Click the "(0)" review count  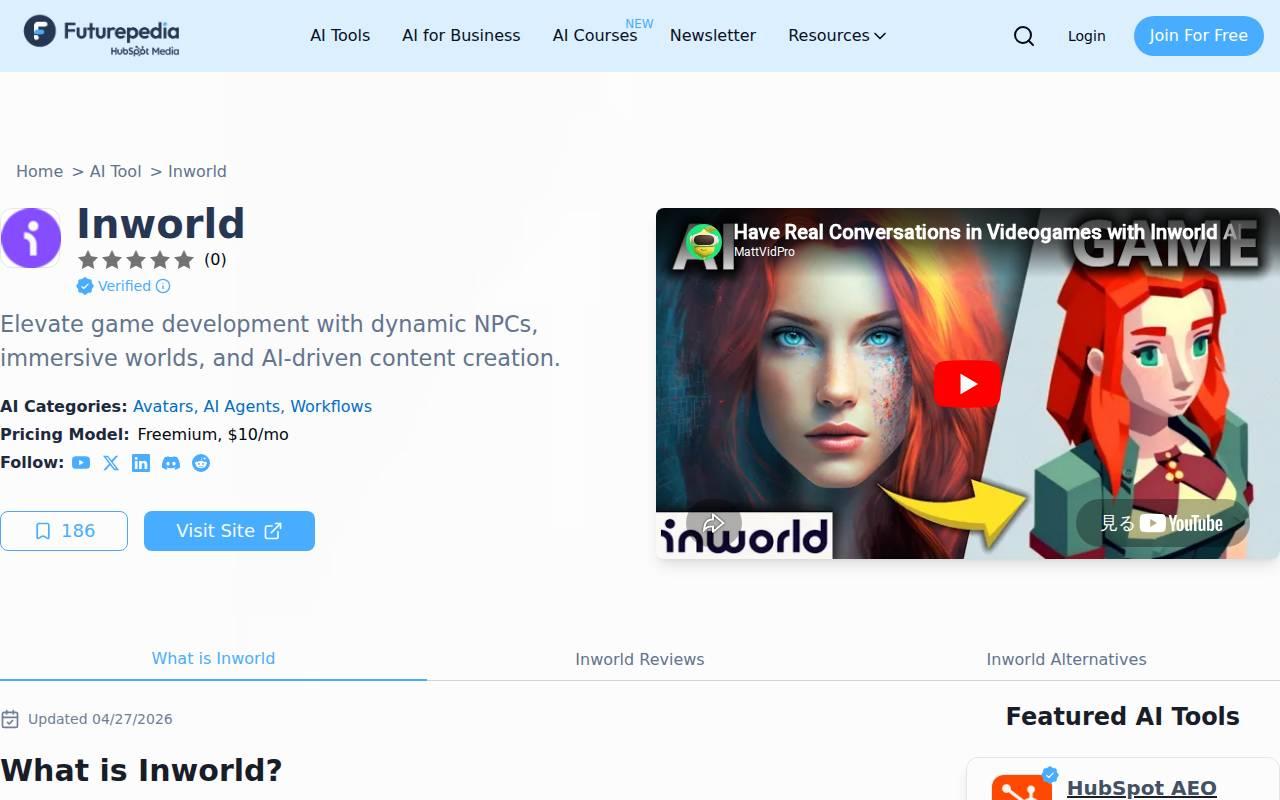[215, 260]
